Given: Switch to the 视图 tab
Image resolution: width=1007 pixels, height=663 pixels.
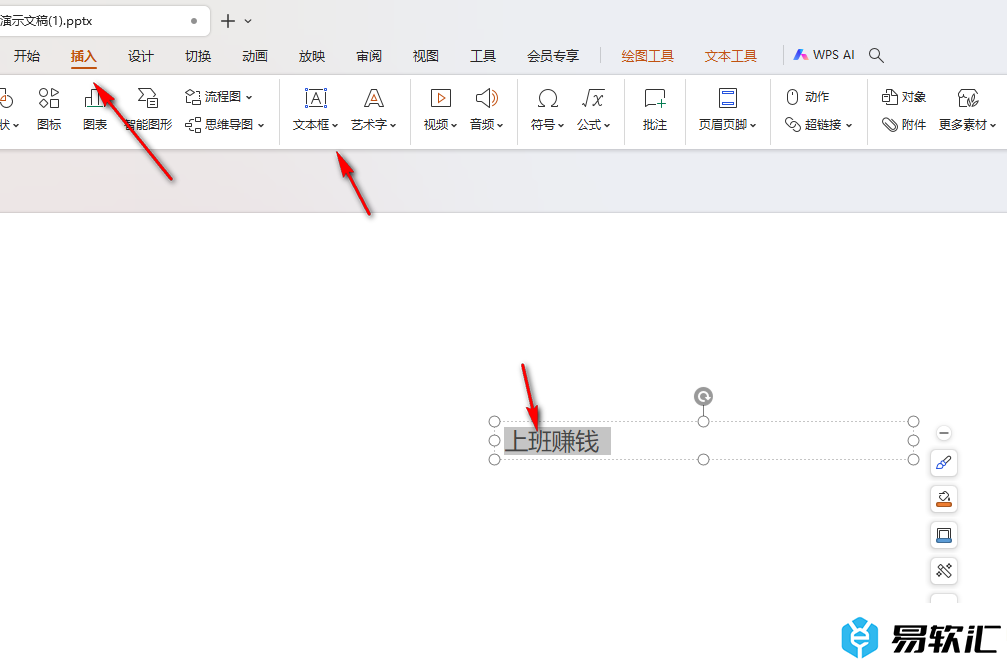Looking at the screenshot, I should (426, 56).
